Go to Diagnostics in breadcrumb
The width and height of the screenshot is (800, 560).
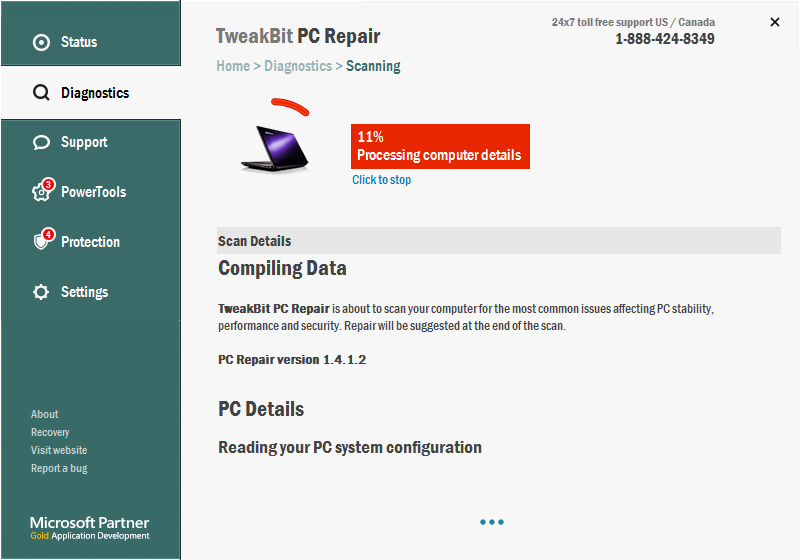(297, 66)
